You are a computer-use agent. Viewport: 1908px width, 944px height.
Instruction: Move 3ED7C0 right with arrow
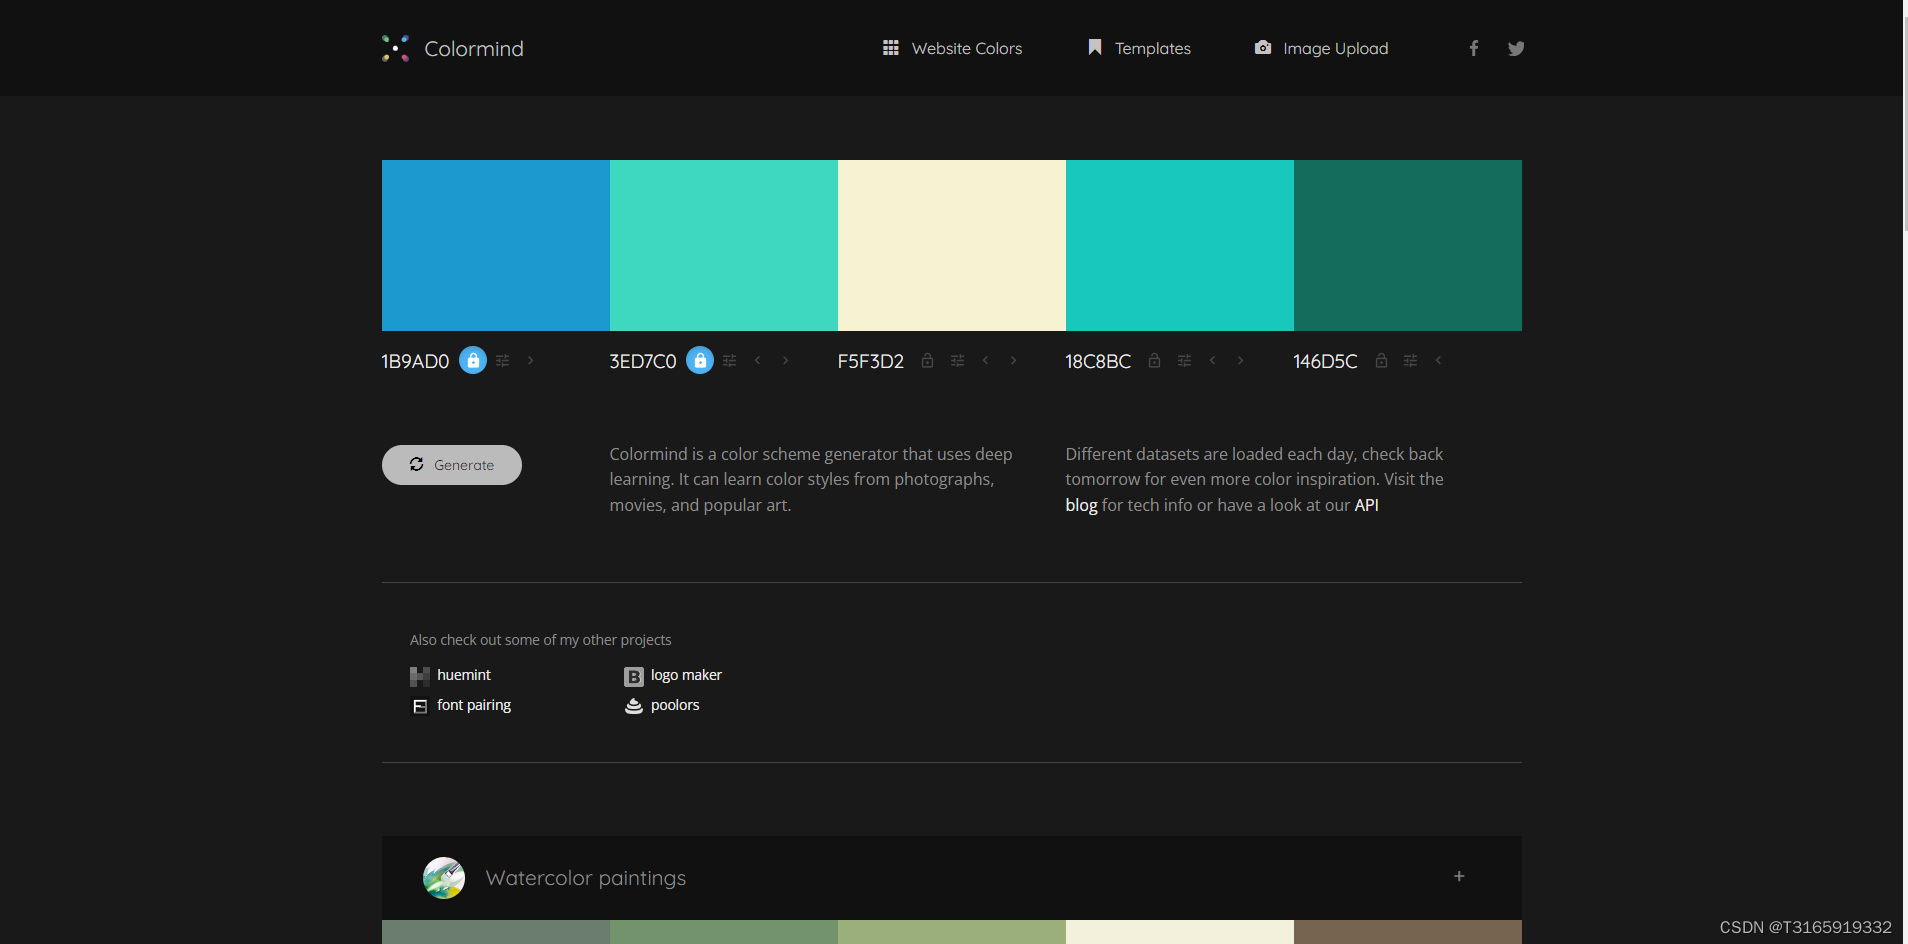pos(786,360)
